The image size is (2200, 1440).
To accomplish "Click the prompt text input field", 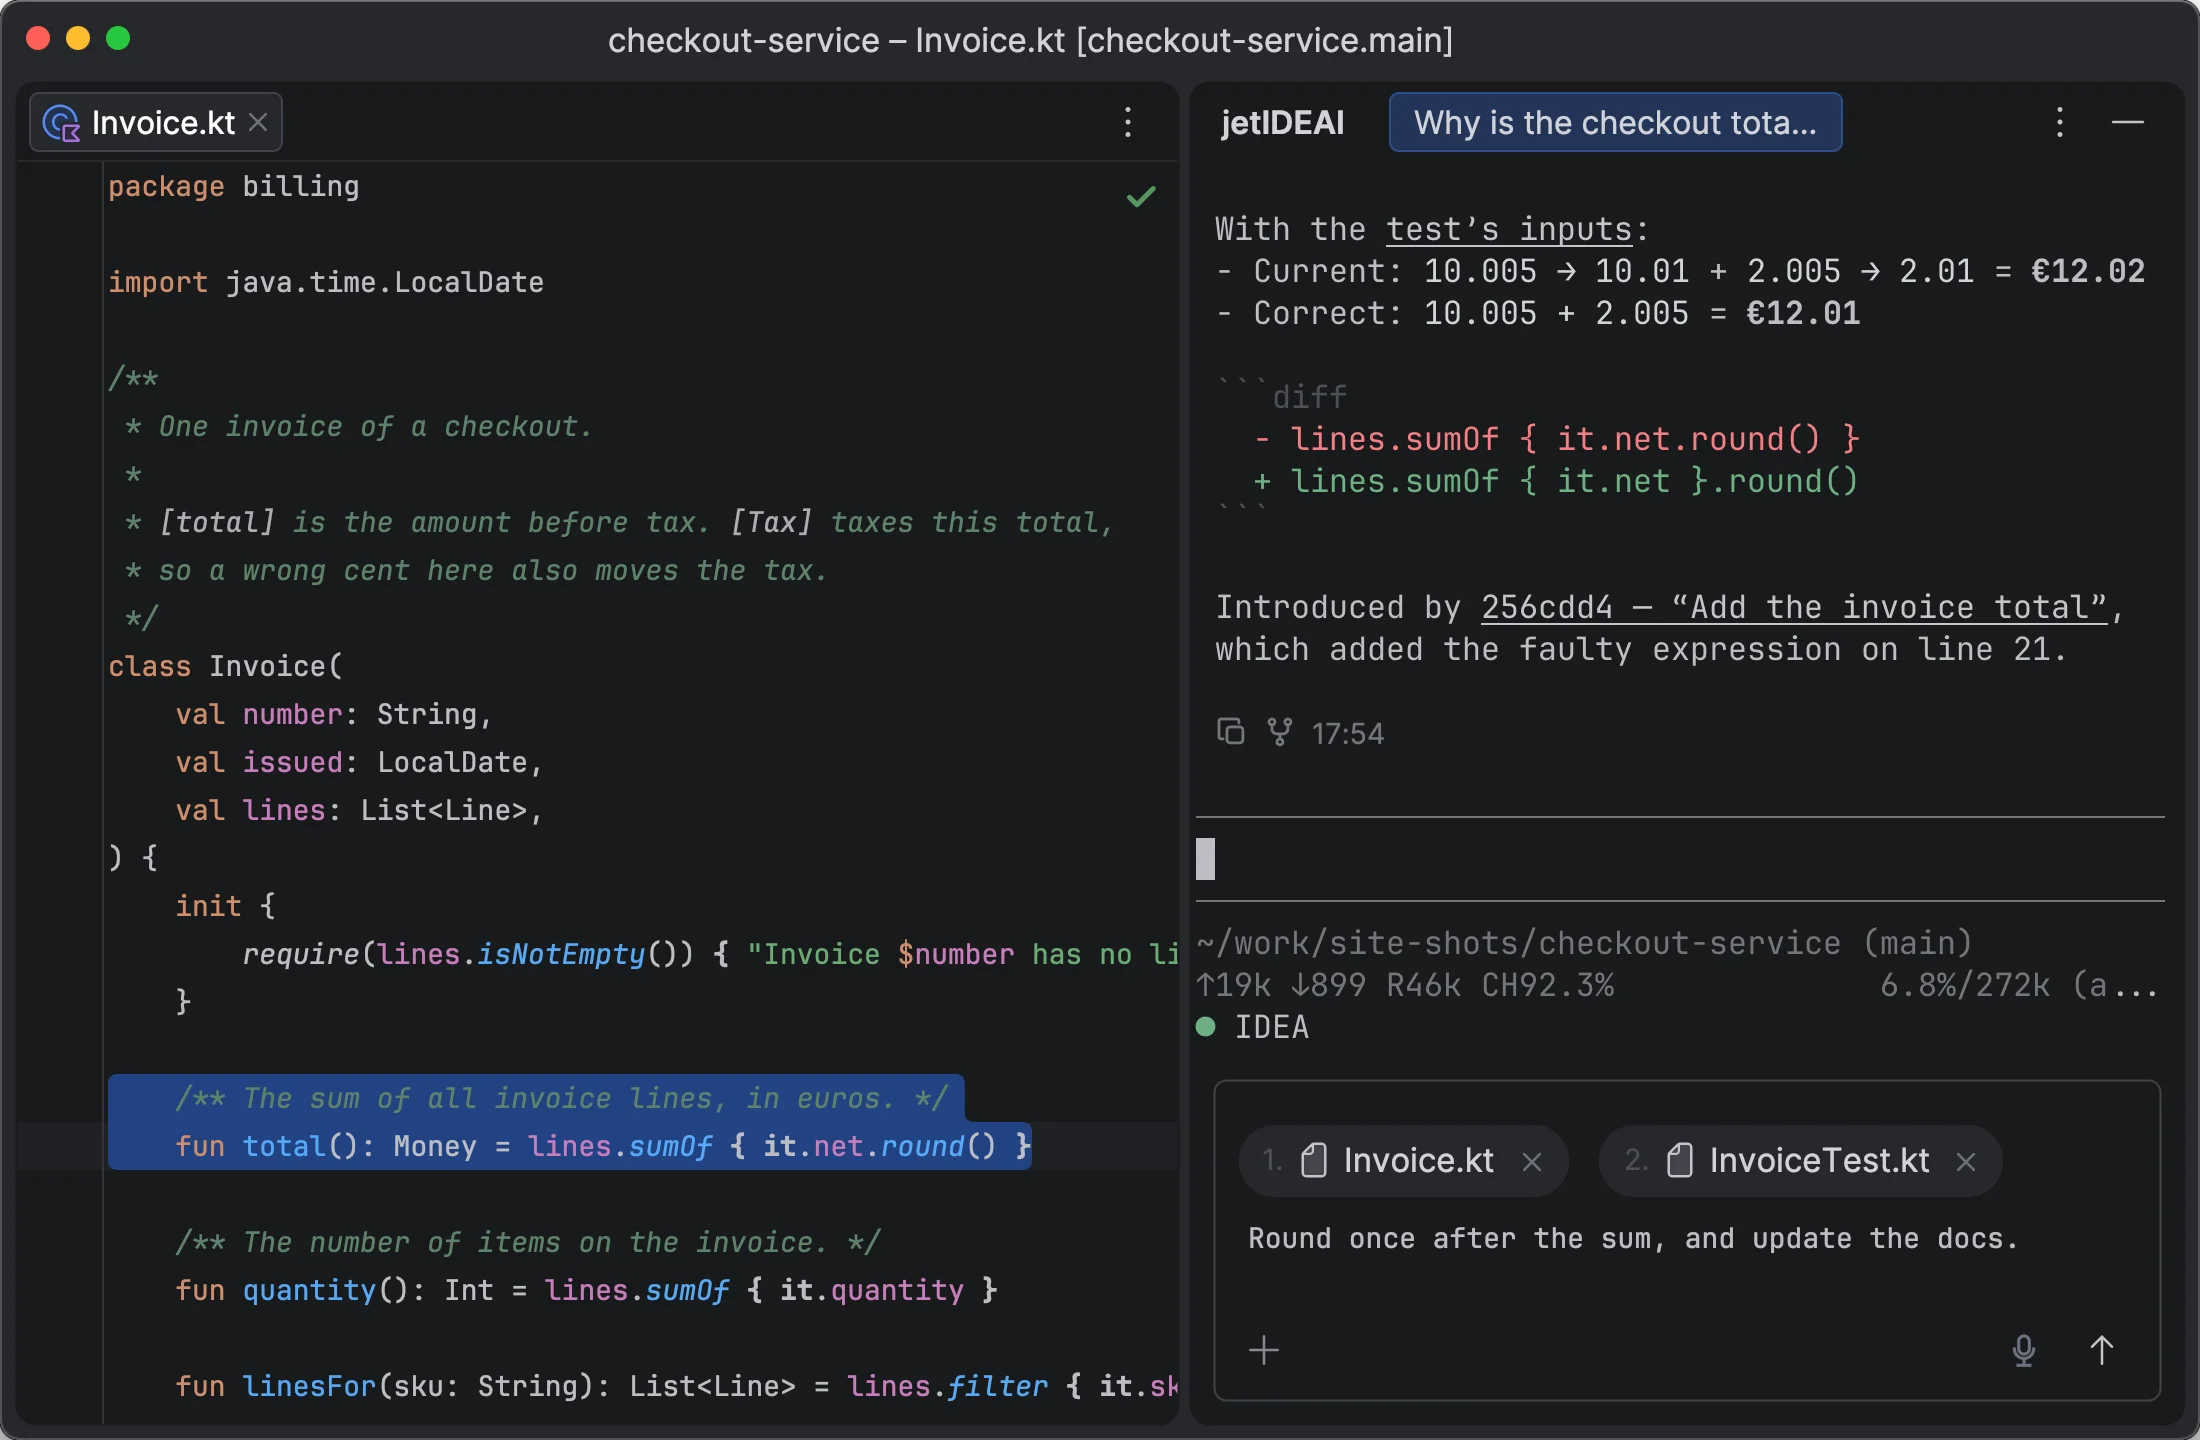I will pyautogui.click(x=1687, y=1239).
